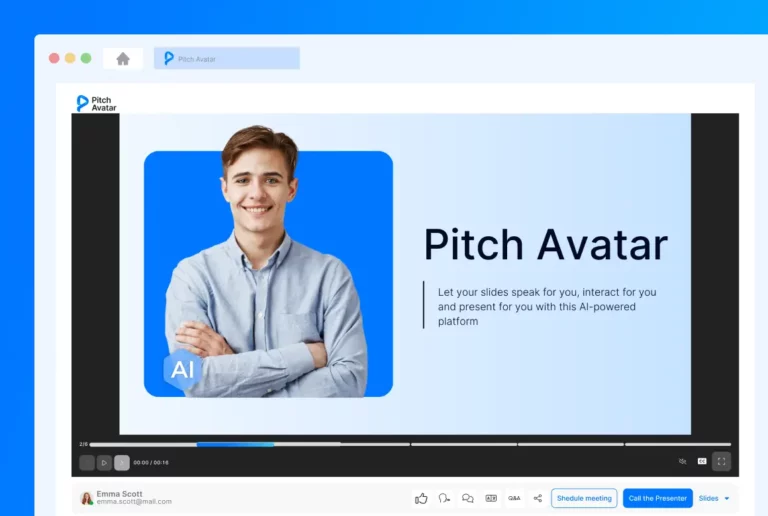Click Emma Scott's profile avatar
The height and width of the screenshot is (516, 768).
coord(87,498)
